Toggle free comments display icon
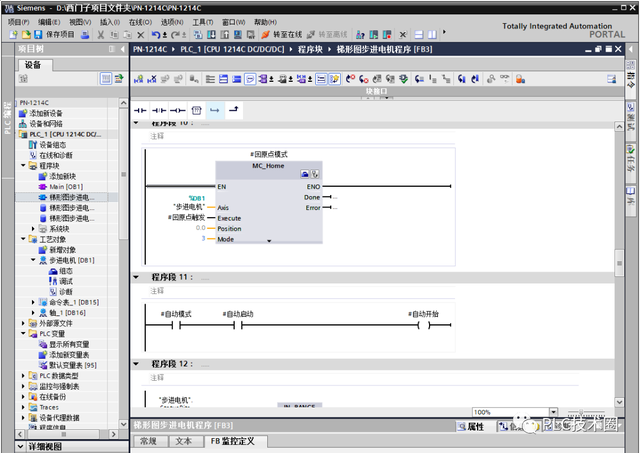The height and width of the screenshot is (453, 640). (x=250, y=79)
